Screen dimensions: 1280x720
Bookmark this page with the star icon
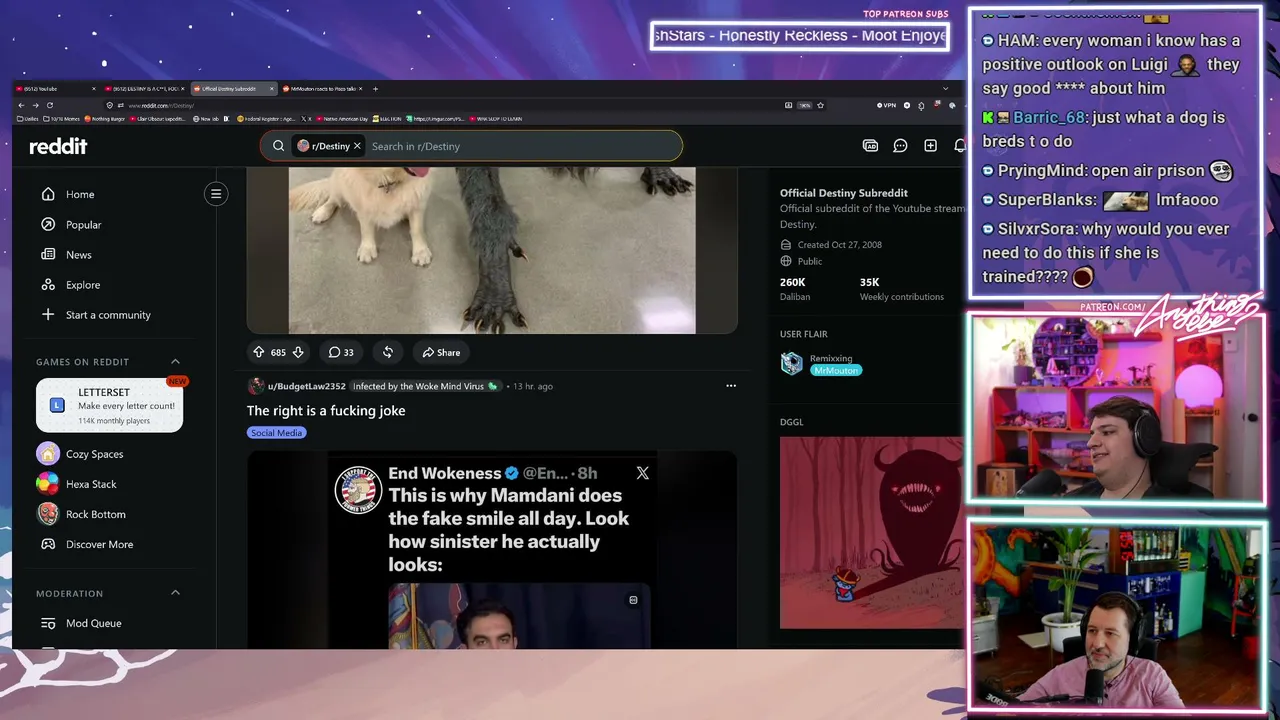pos(820,105)
